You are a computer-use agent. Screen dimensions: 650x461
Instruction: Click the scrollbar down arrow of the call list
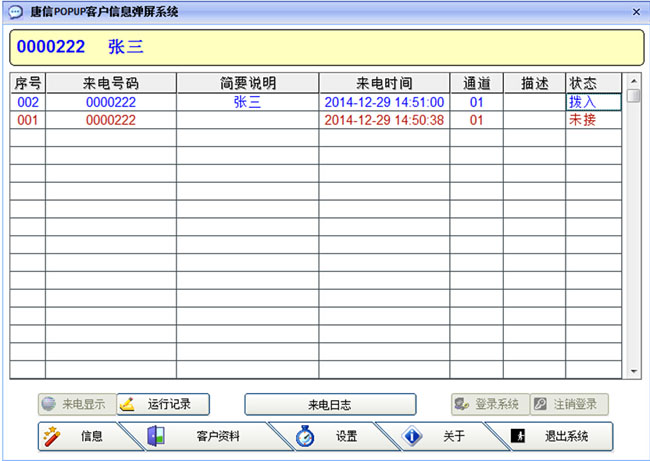[633, 371]
